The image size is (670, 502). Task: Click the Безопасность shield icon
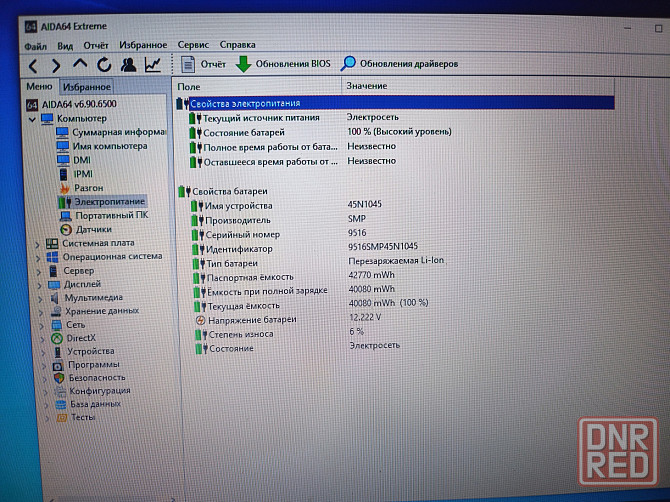pyautogui.click(x=59, y=378)
